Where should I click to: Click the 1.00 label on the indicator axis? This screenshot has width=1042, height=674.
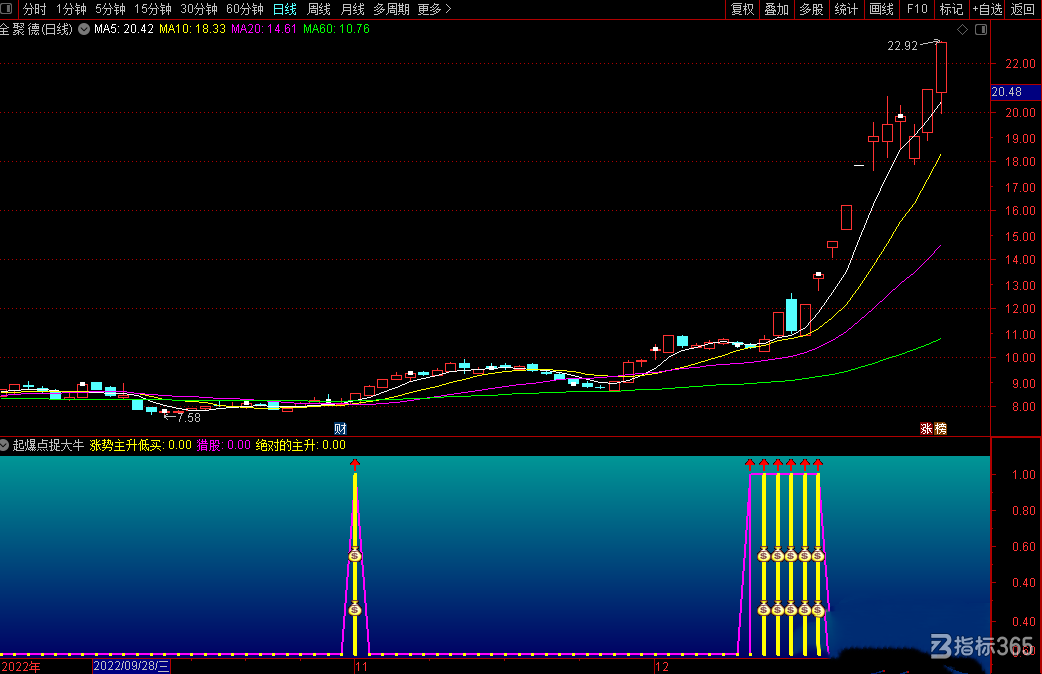pyautogui.click(x=1023, y=475)
